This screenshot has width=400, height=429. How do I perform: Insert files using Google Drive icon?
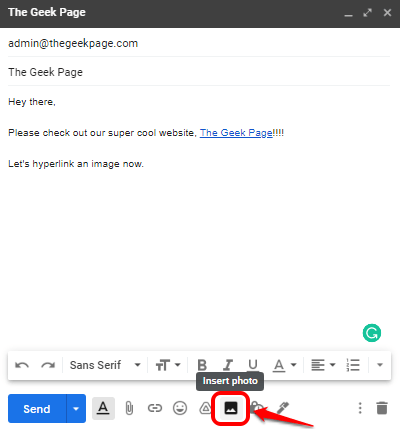(205, 408)
